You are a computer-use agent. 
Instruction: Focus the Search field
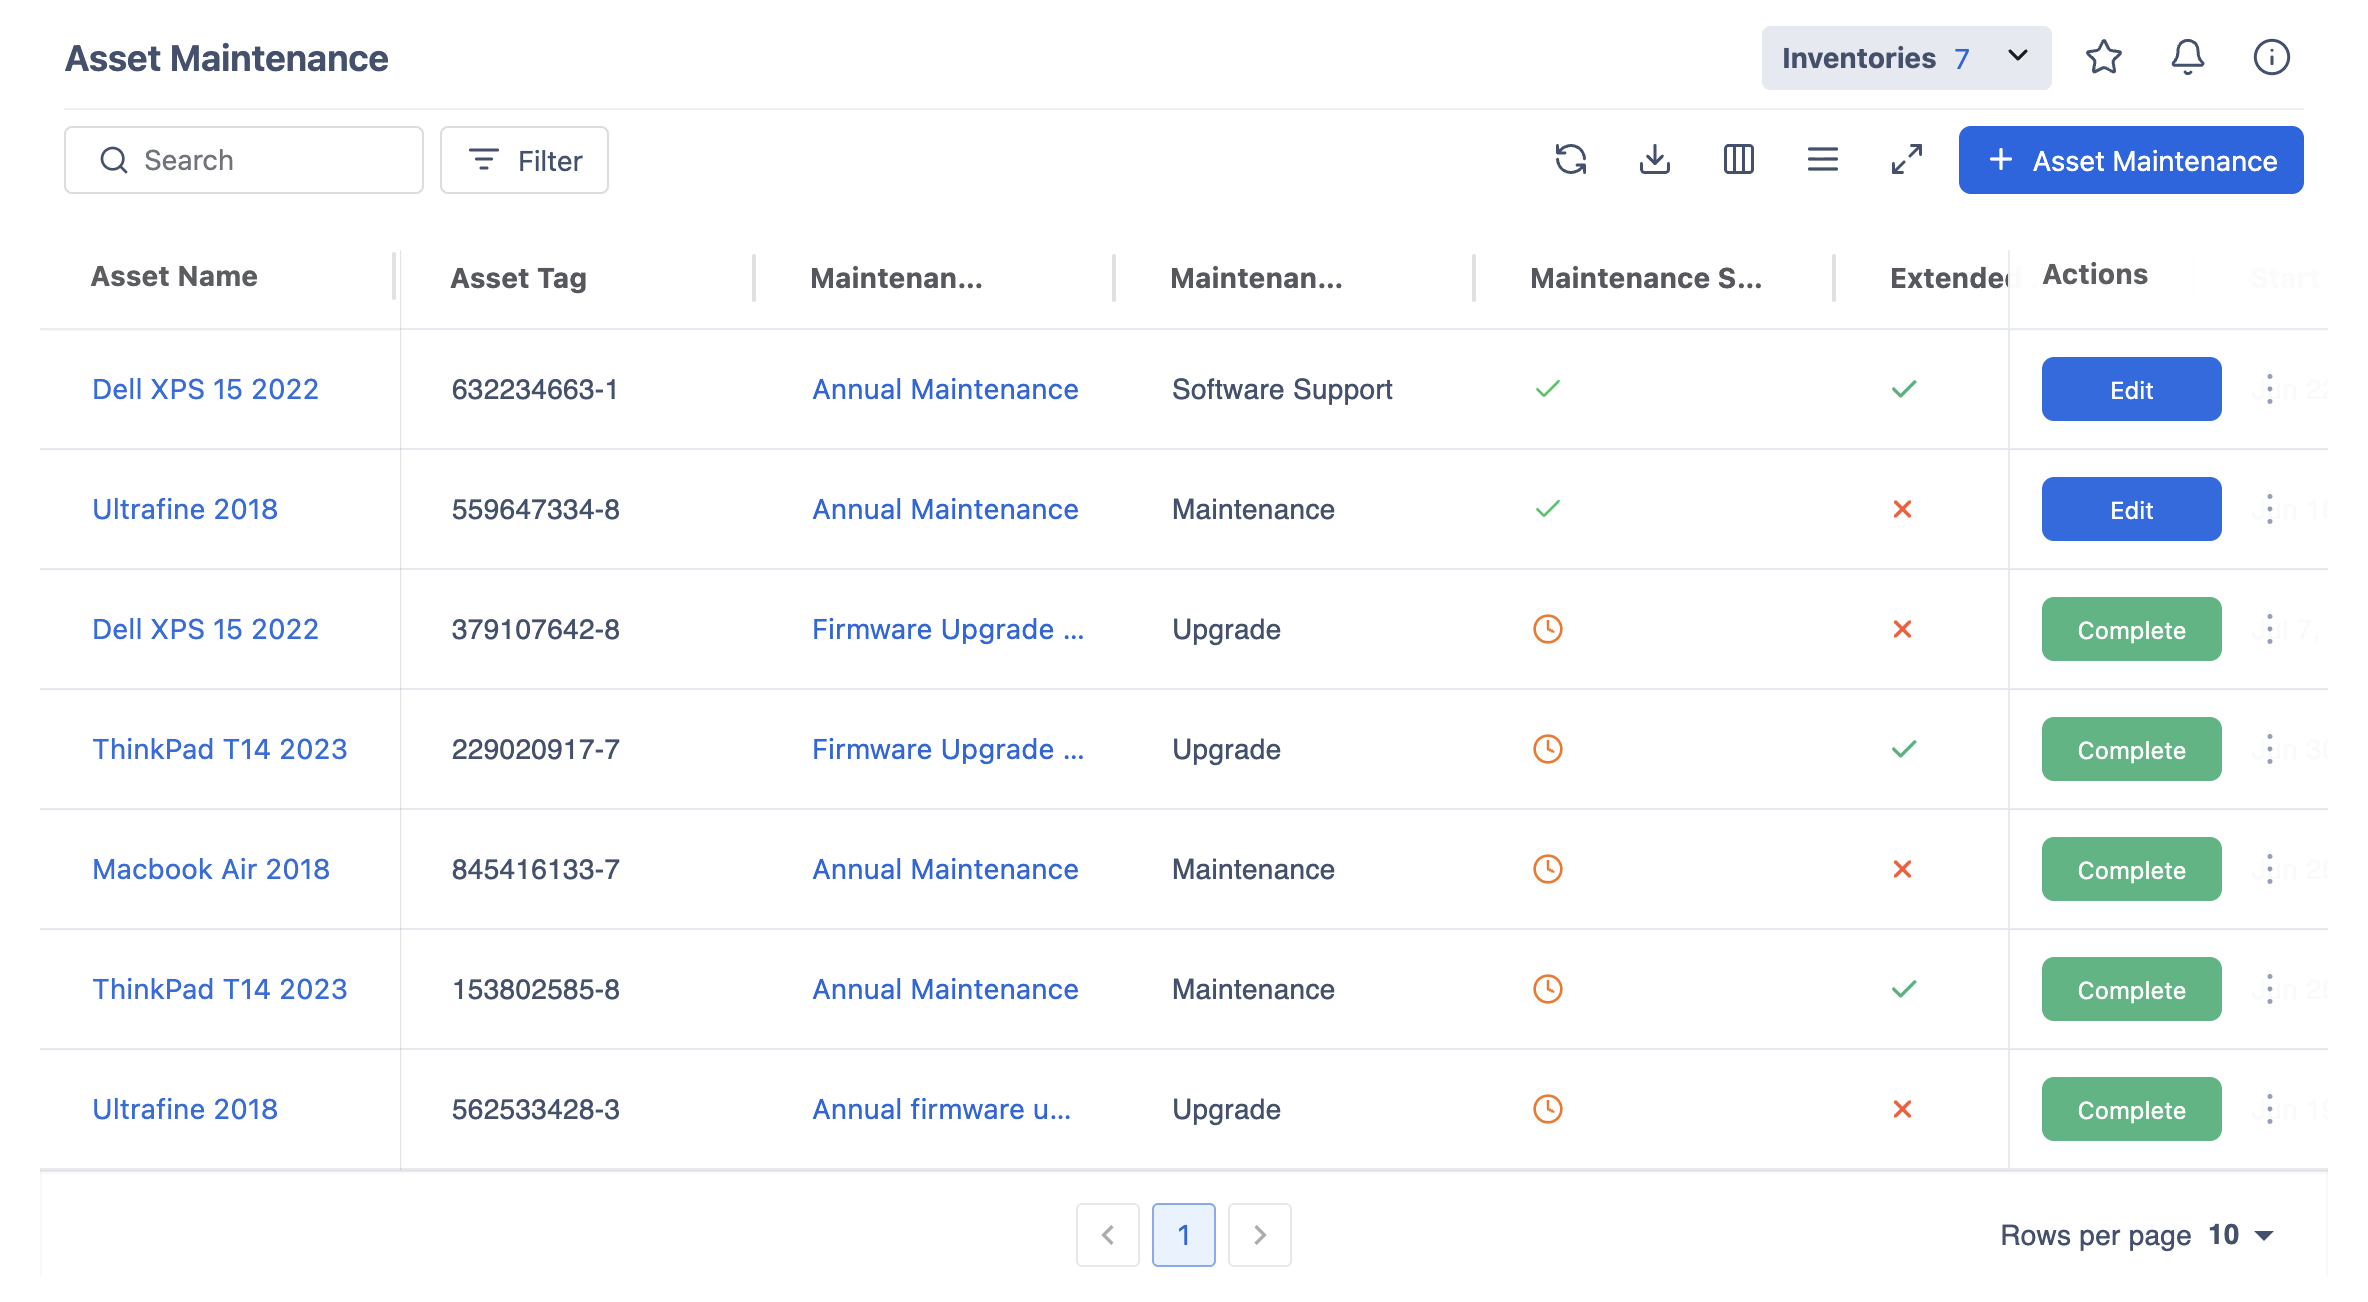(x=244, y=160)
